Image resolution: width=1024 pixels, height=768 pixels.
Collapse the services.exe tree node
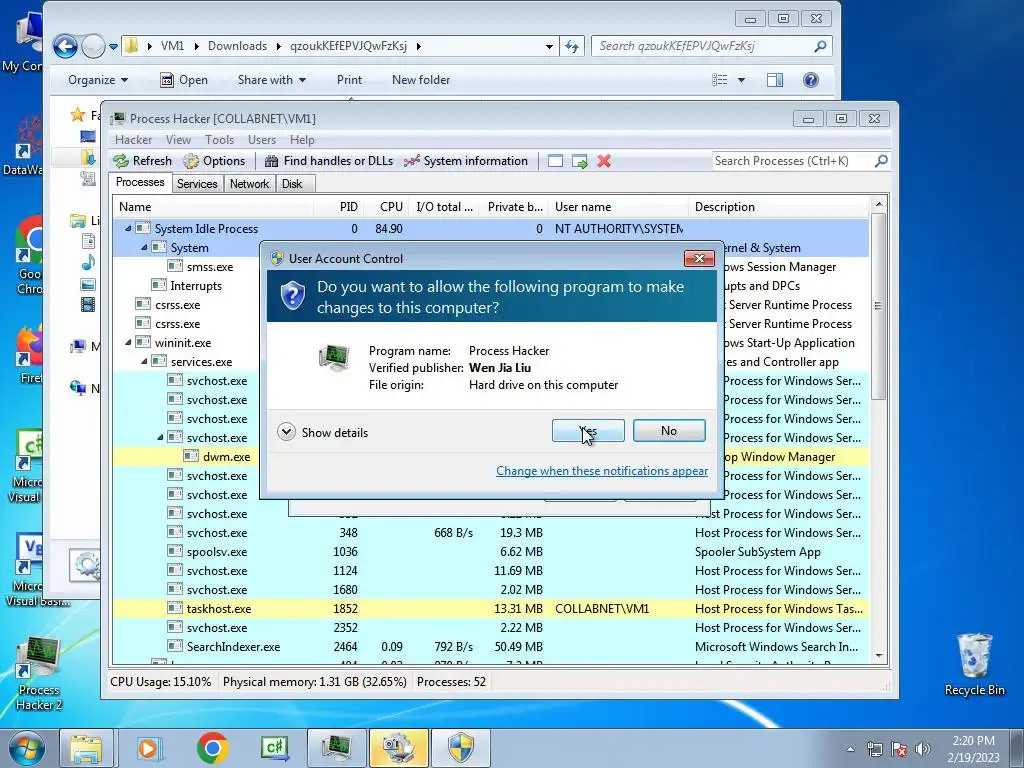click(144, 361)
